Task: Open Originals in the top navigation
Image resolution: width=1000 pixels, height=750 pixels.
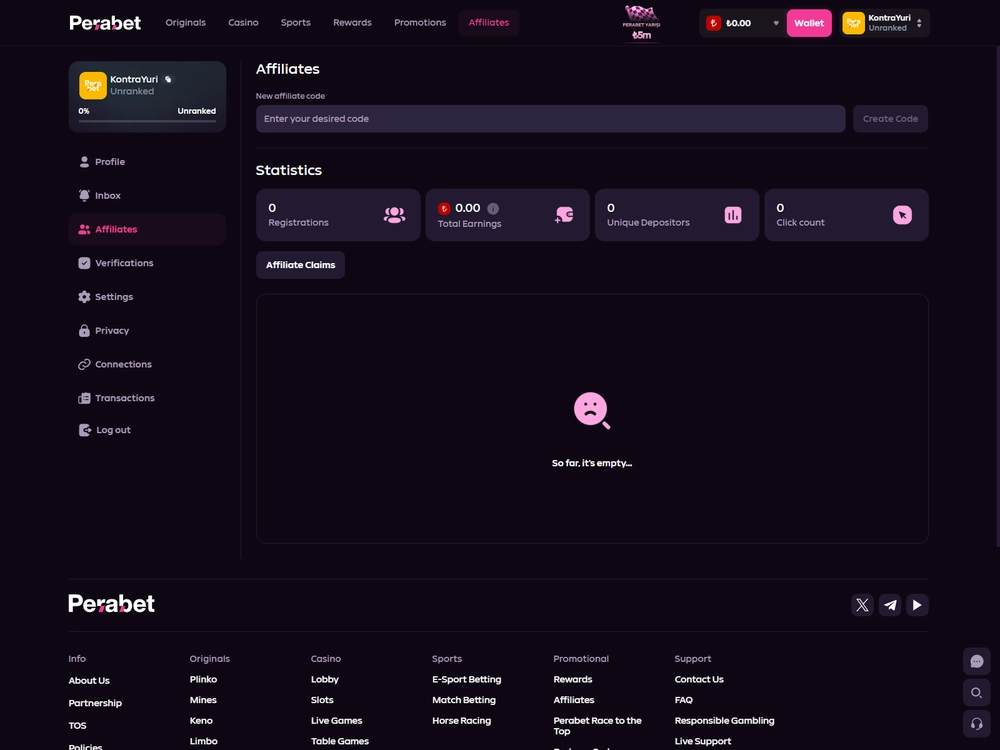Action: (x=186, y=22)
